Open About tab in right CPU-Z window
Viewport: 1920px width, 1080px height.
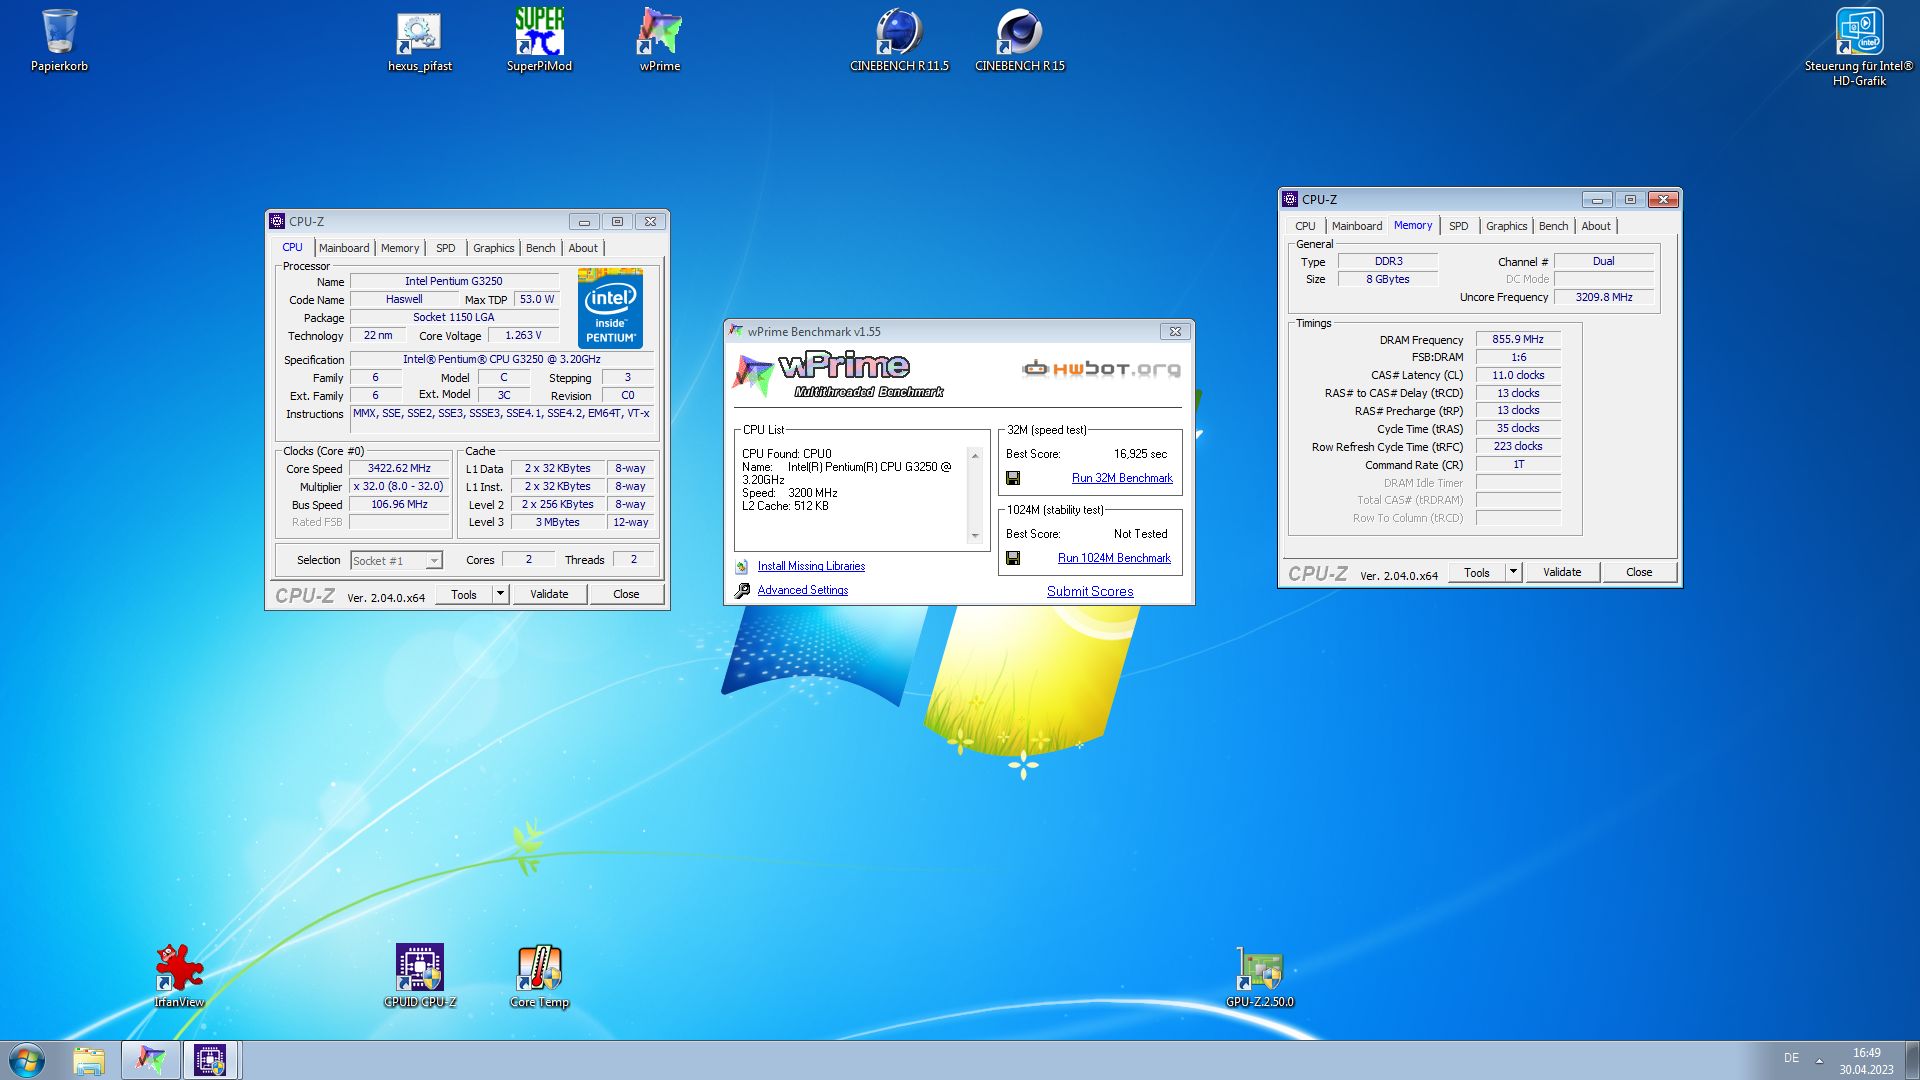tap(1596, 226)
